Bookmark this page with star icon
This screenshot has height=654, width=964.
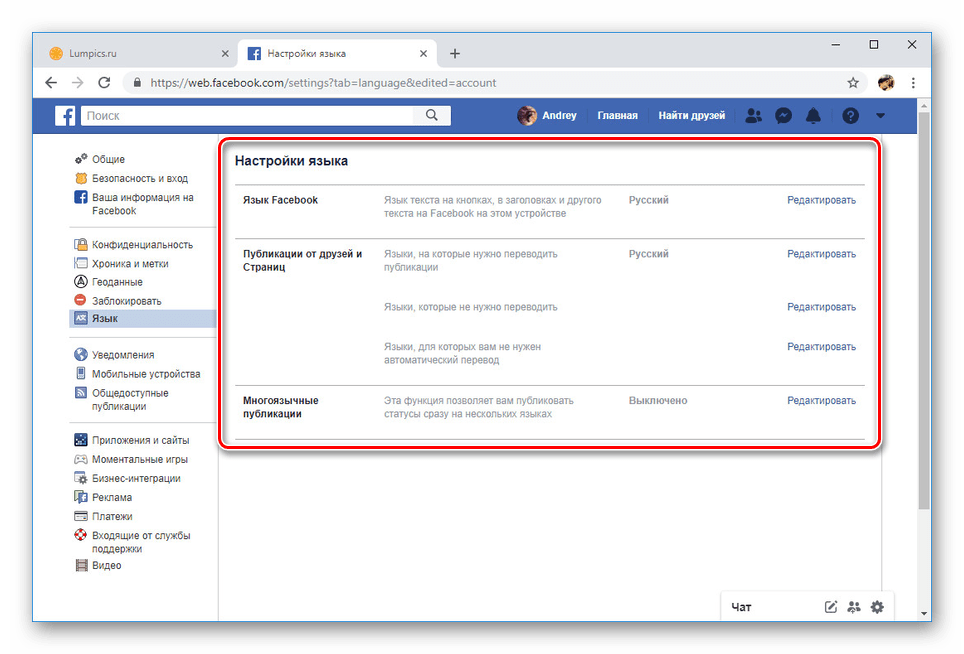[853, 82]
